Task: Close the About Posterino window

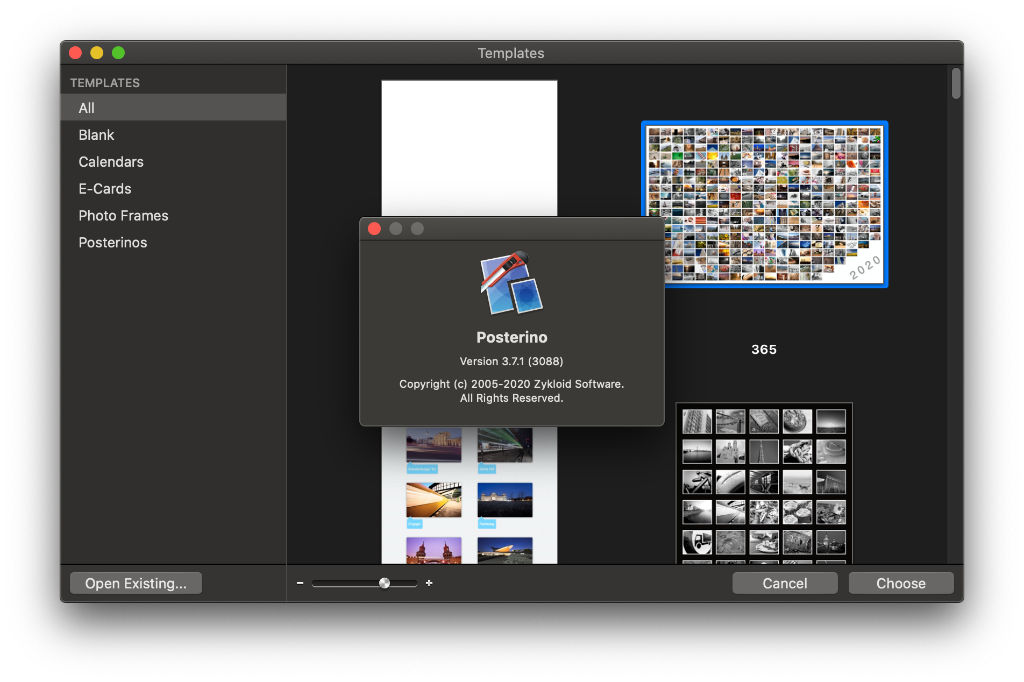Action: point(374,228)
